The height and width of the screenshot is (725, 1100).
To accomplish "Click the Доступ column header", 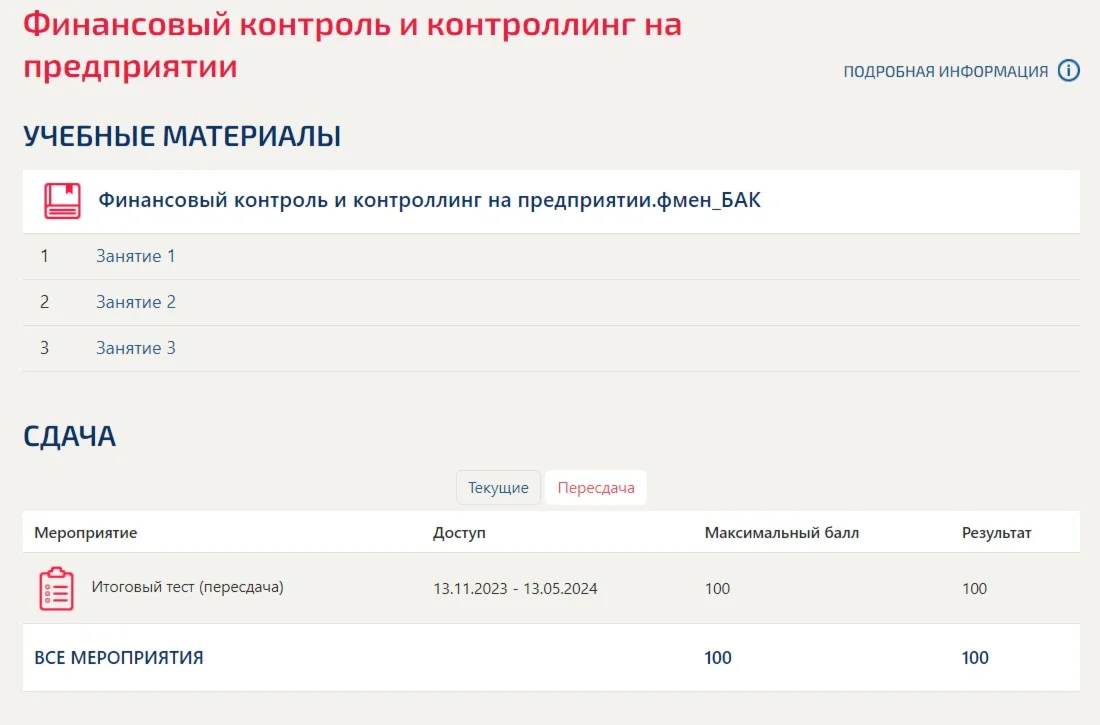I will [x=459, y=533].
